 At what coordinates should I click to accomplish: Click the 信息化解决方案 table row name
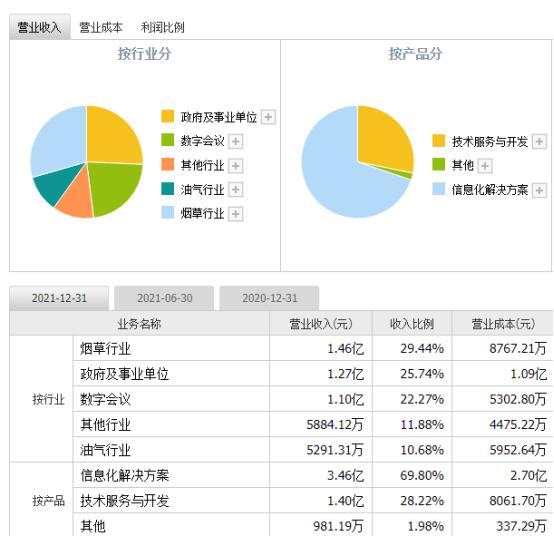coord(124,476)
